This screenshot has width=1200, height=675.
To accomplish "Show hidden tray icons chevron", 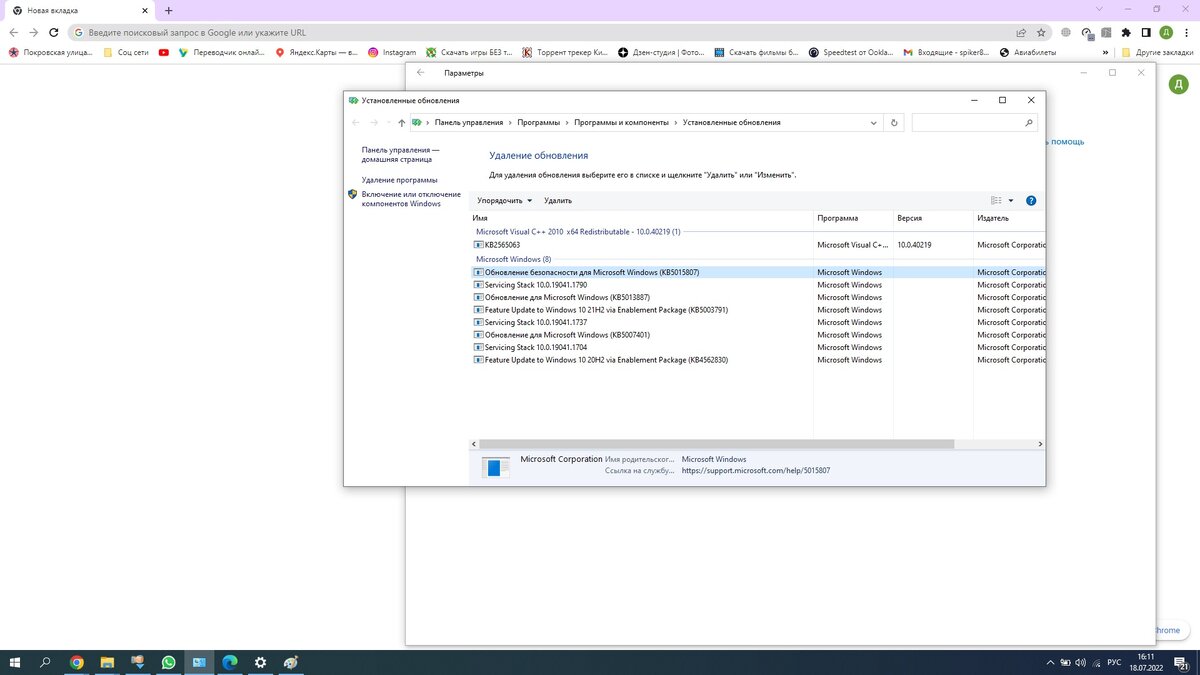I will 1048,662.
